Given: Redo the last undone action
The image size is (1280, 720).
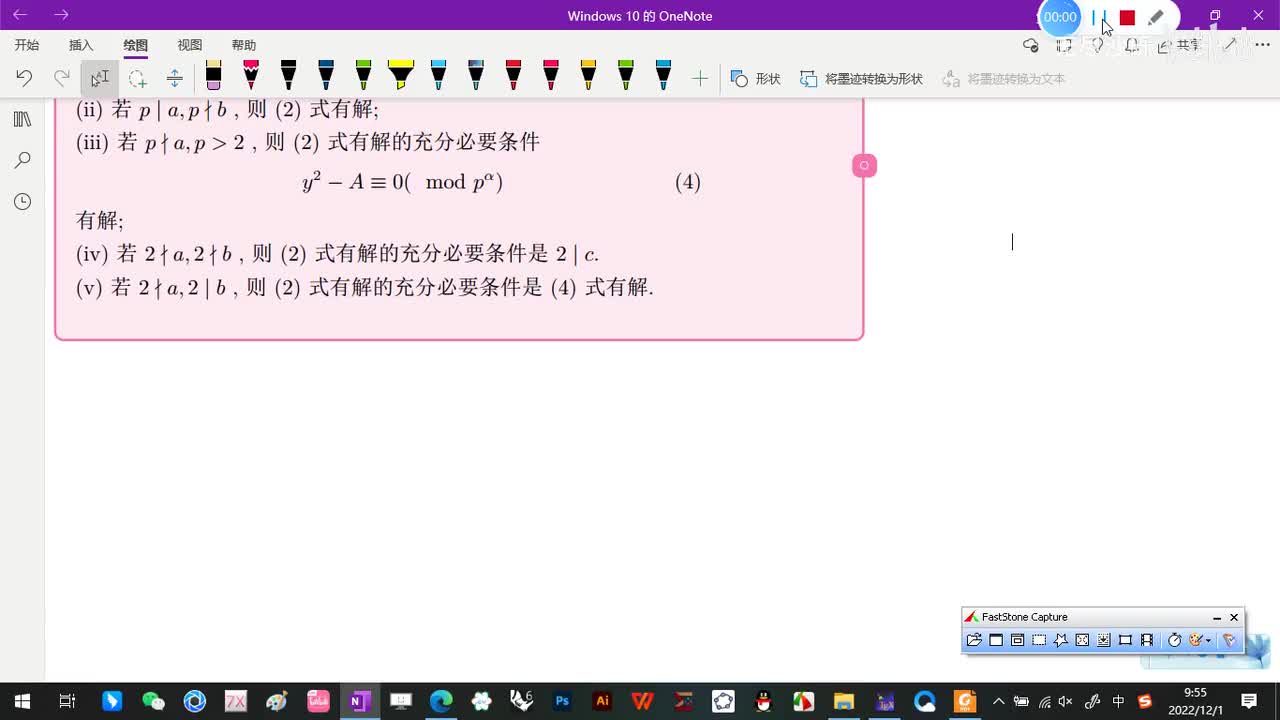Looking at the screenshot, I should 62,78.
